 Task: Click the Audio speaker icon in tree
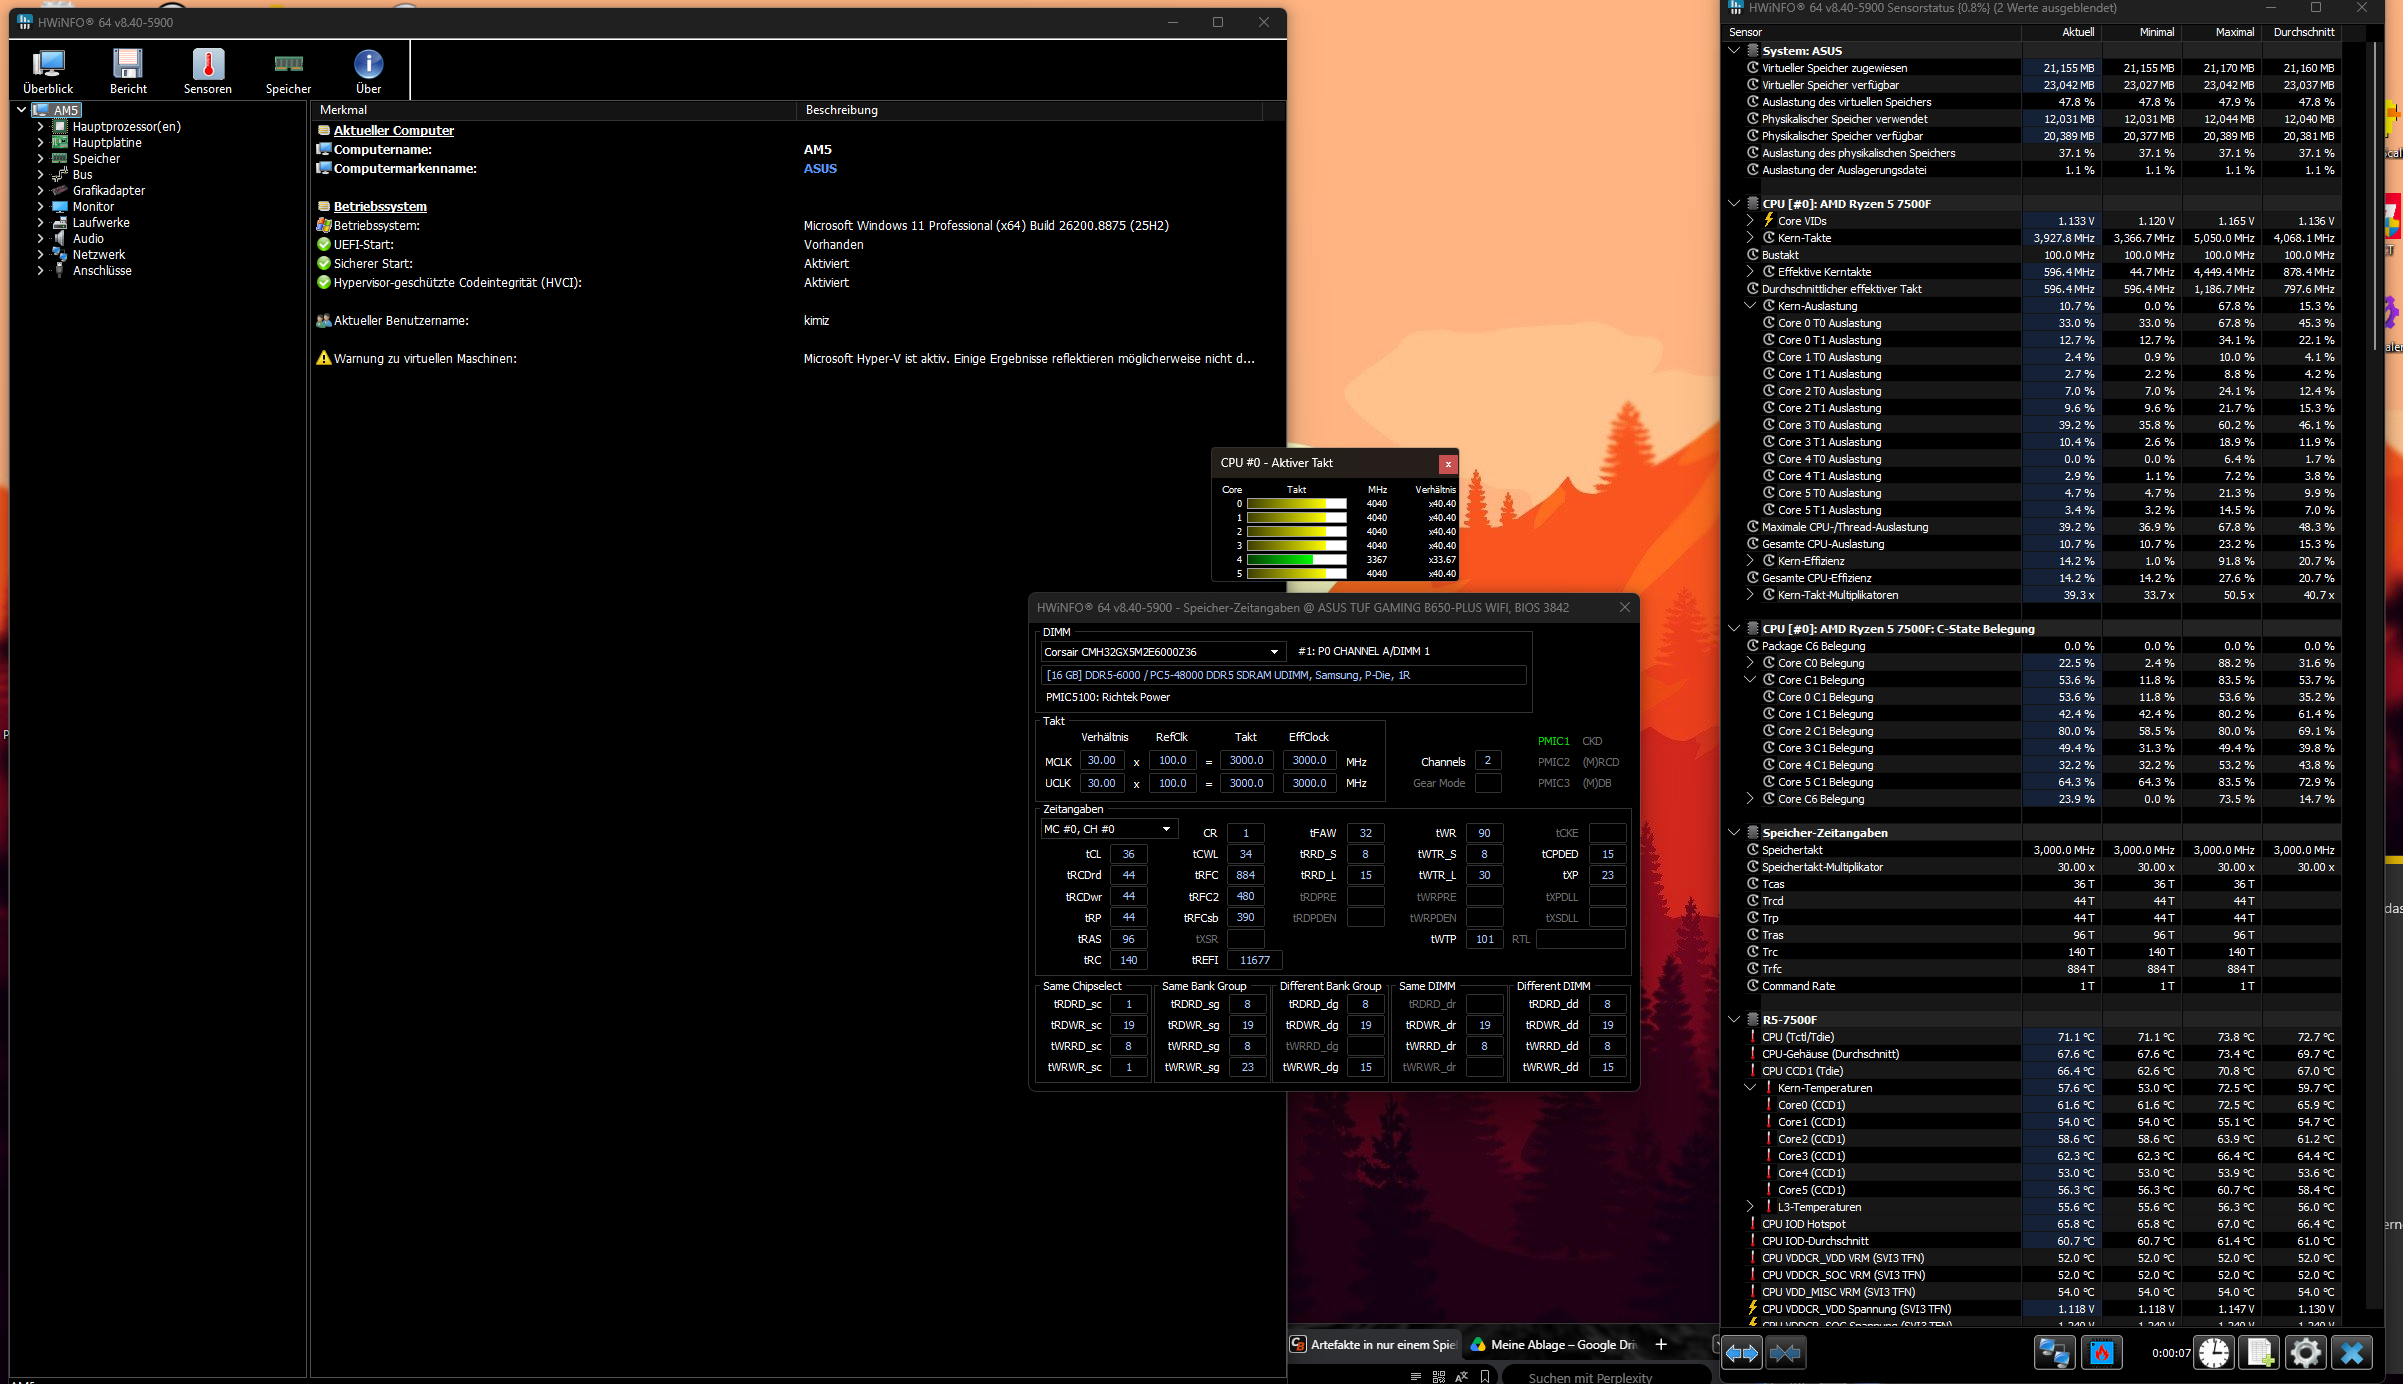(x=60, y=239)
